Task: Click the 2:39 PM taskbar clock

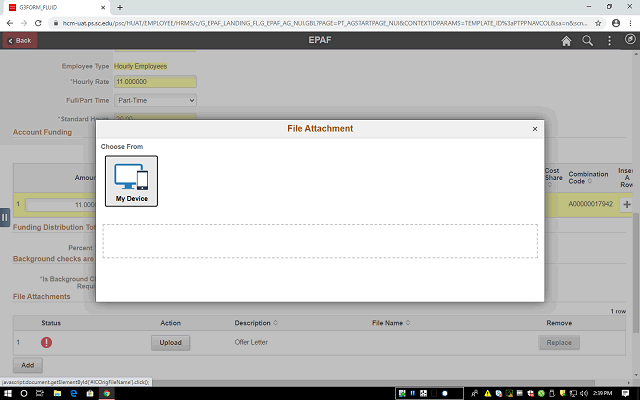Action: coord(602,393)
